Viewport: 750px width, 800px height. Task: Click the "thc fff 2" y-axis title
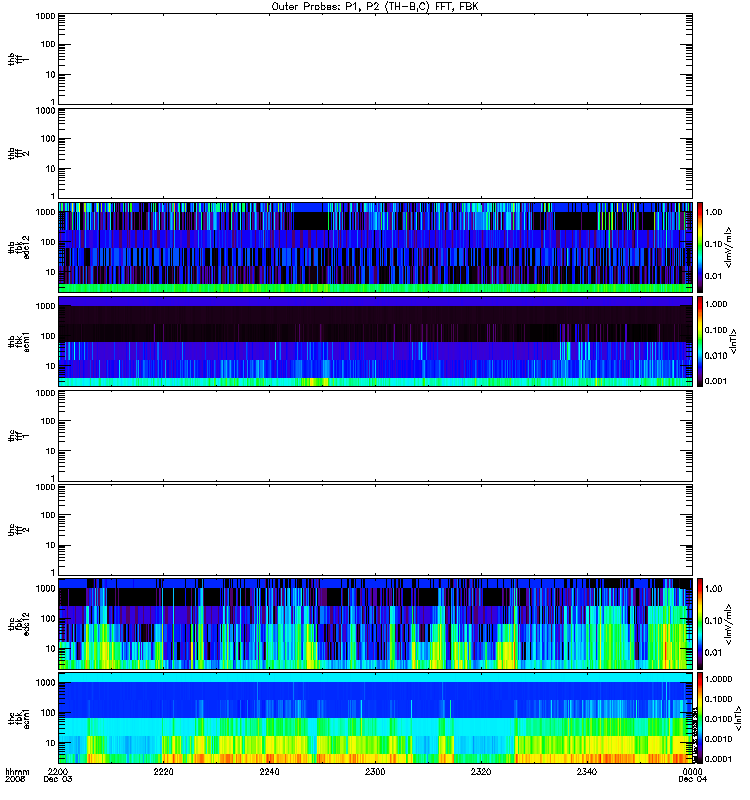19,530
